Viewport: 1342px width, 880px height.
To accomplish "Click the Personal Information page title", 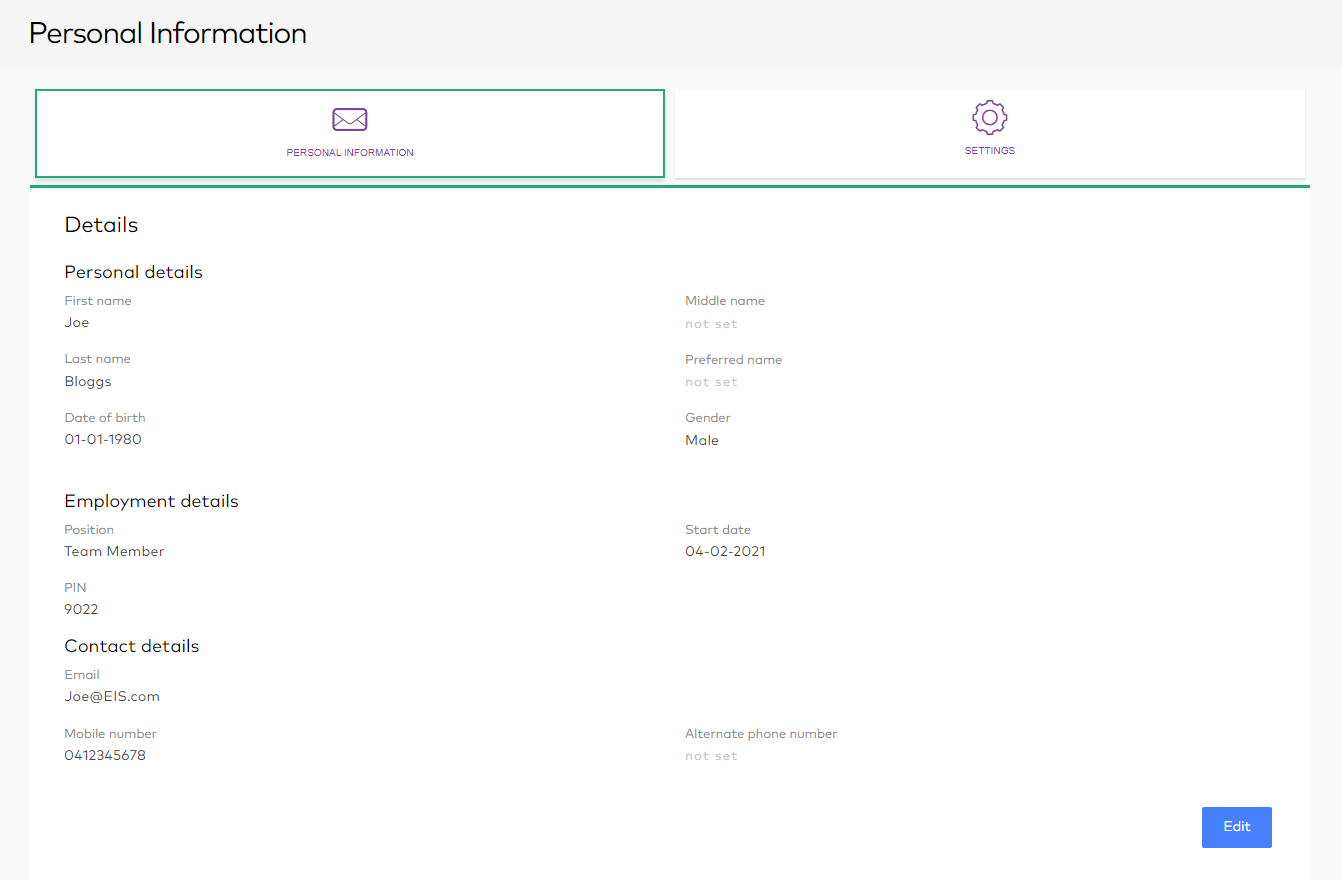I will pos(168,34).
